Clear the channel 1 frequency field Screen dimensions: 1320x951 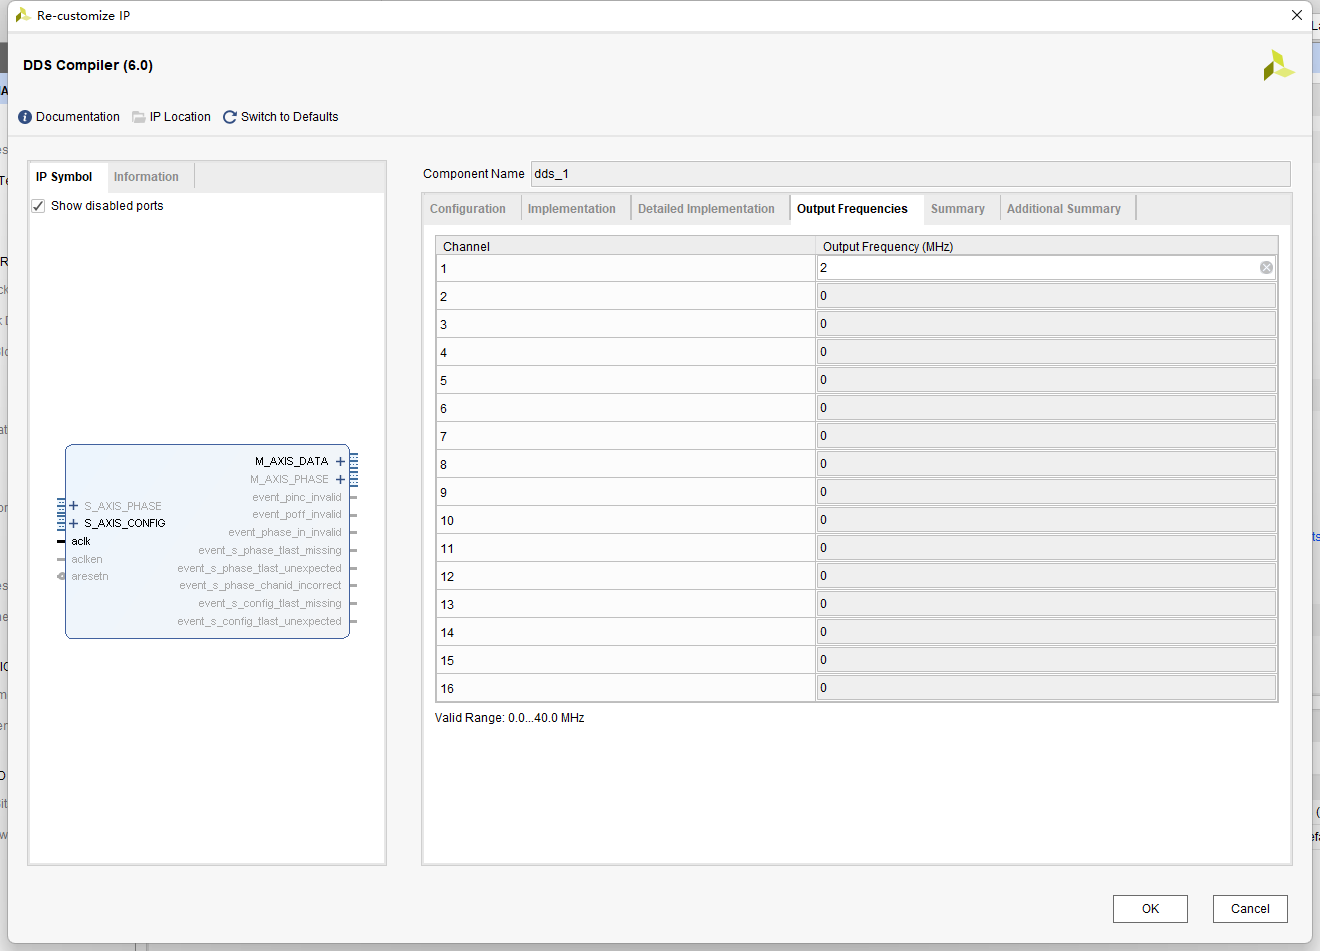tap(1266, 267)
